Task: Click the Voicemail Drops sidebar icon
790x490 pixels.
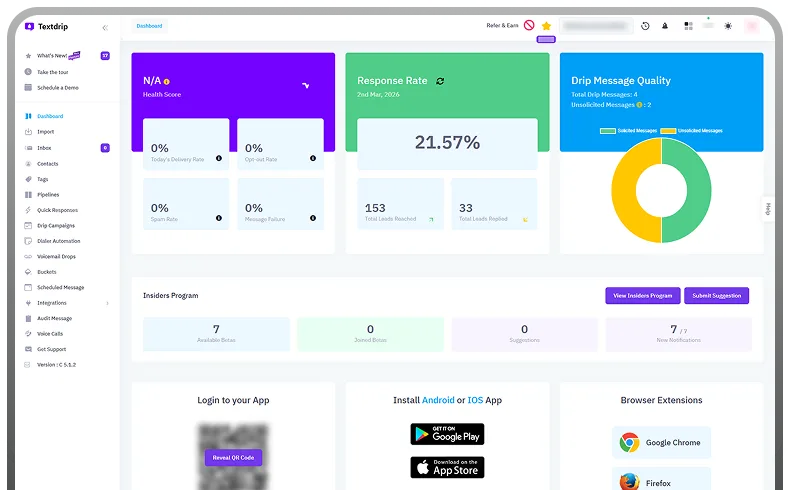Action: [28, 257]
